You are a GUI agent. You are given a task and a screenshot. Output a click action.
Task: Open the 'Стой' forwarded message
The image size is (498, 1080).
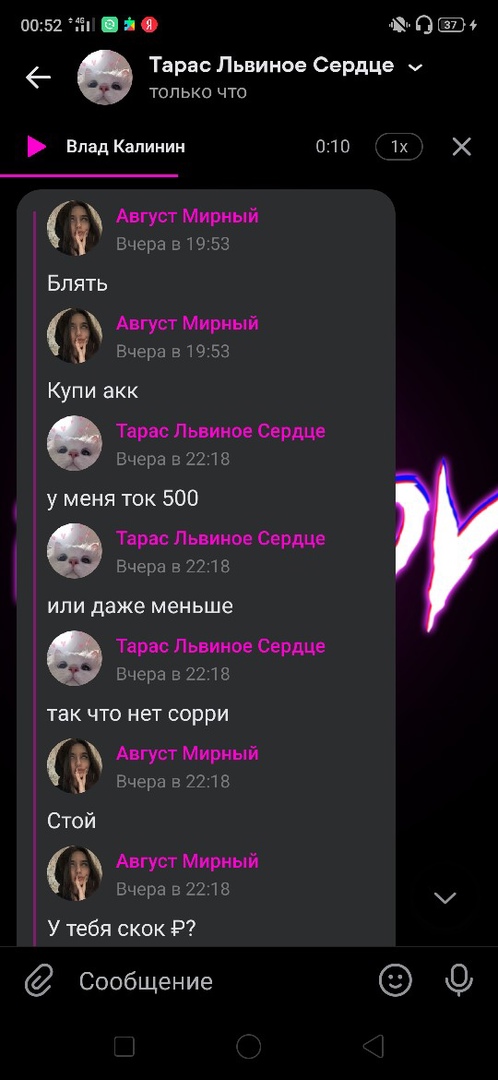click(72, 821)
